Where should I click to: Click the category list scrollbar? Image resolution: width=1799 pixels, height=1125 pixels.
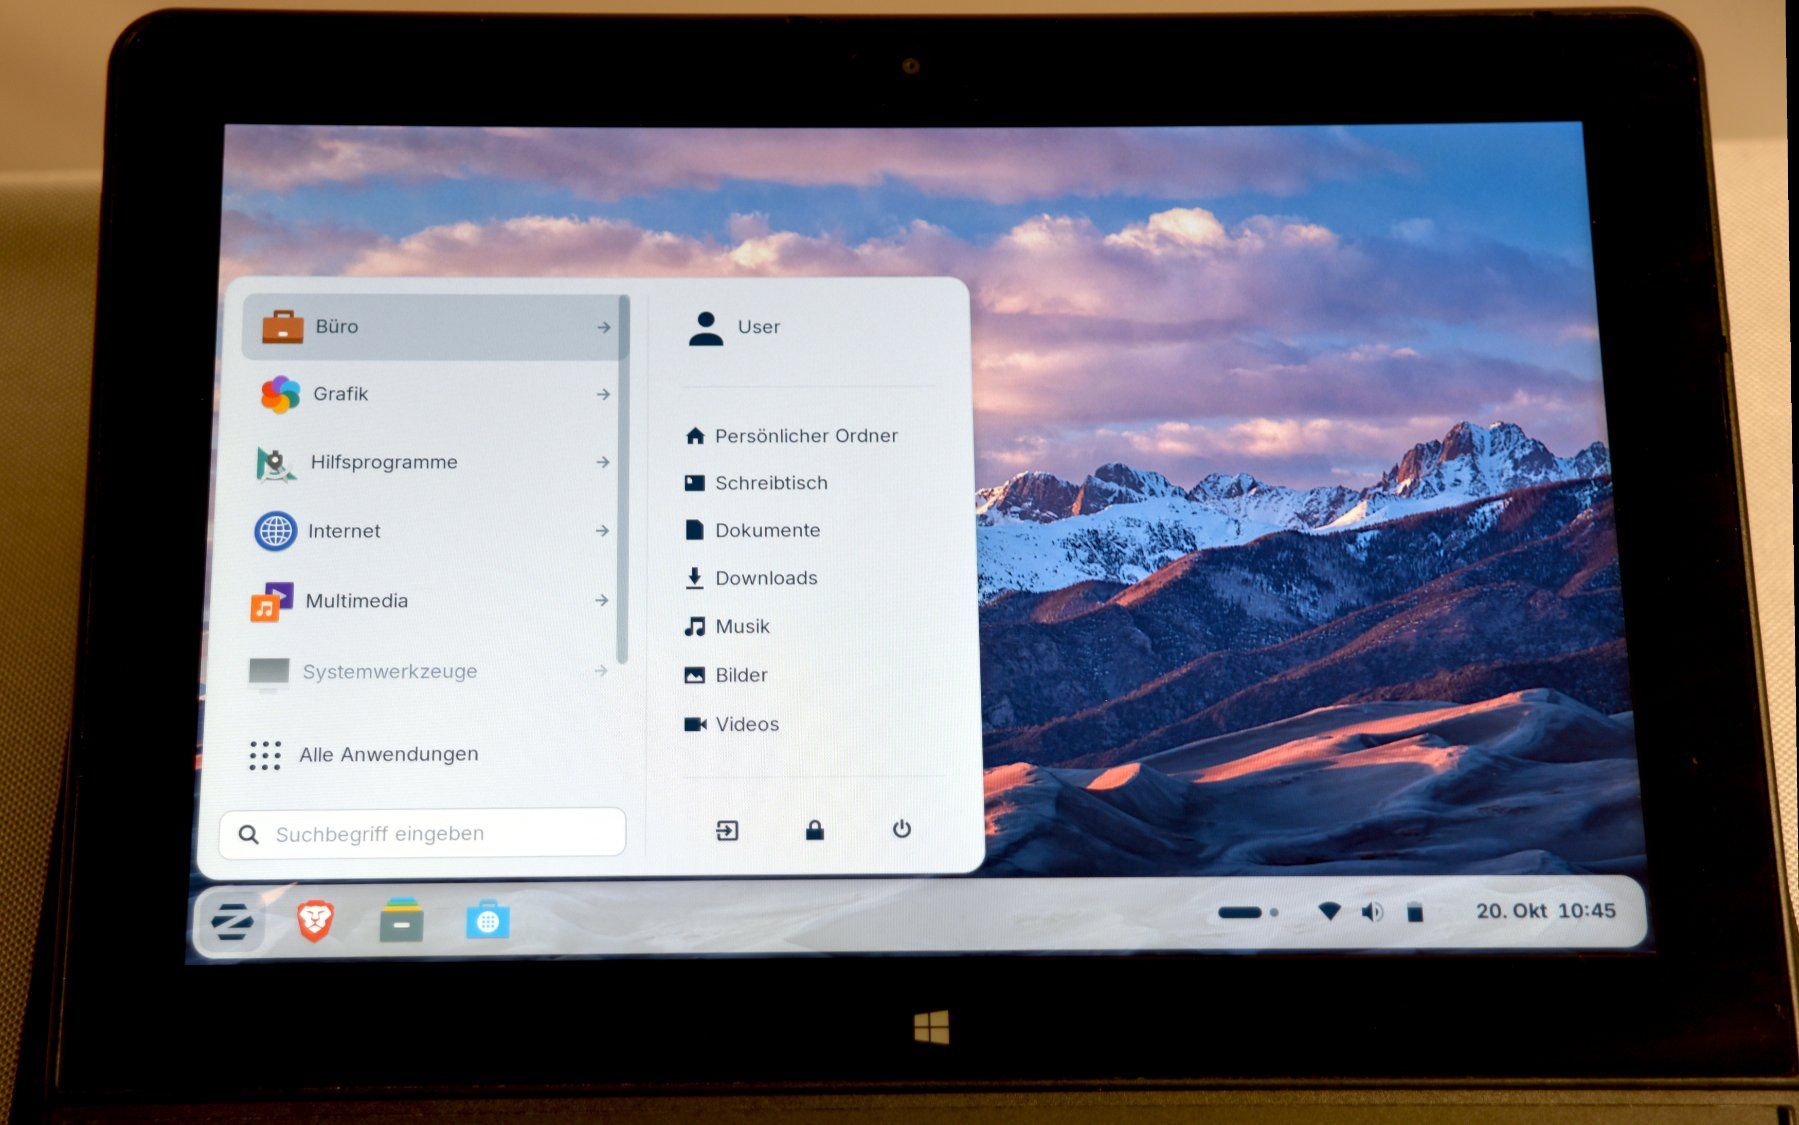tap(623, 480)
